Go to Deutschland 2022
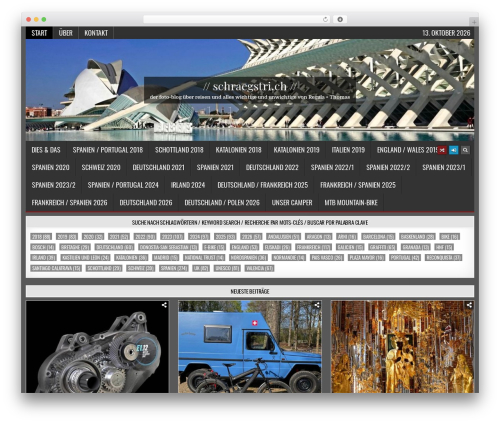Viewport: 500px width, 423px height. (272, 167)
